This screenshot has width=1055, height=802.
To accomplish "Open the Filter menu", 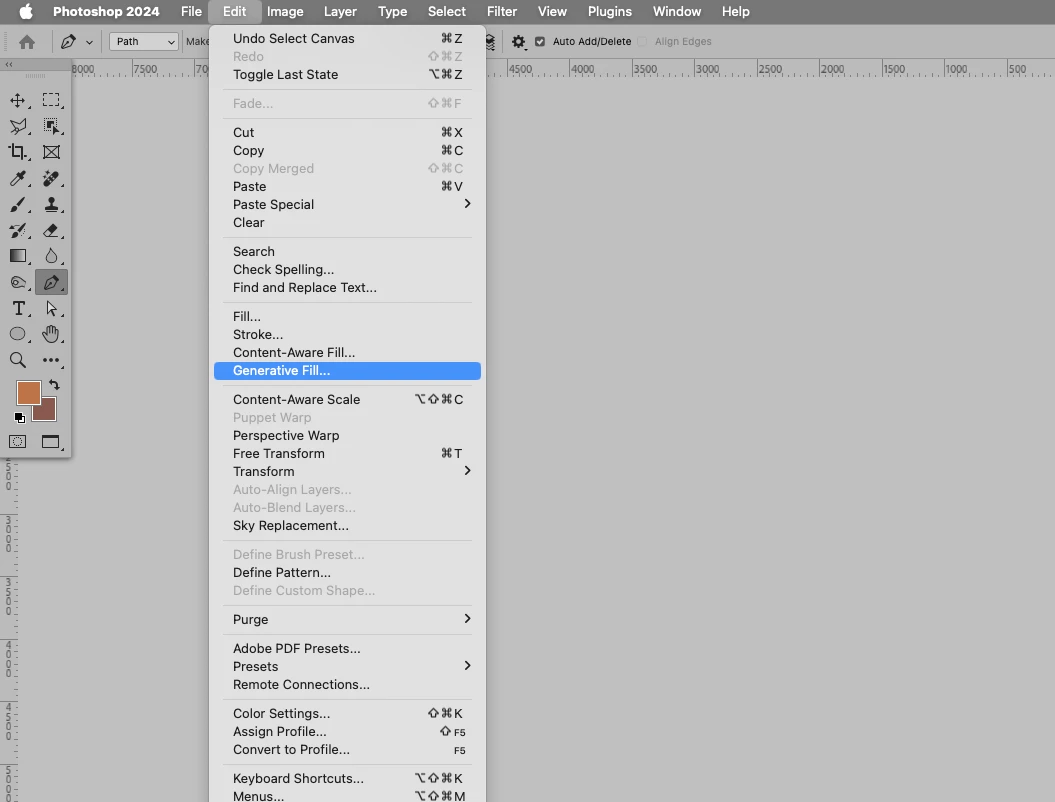I will (x=502, y=11).
